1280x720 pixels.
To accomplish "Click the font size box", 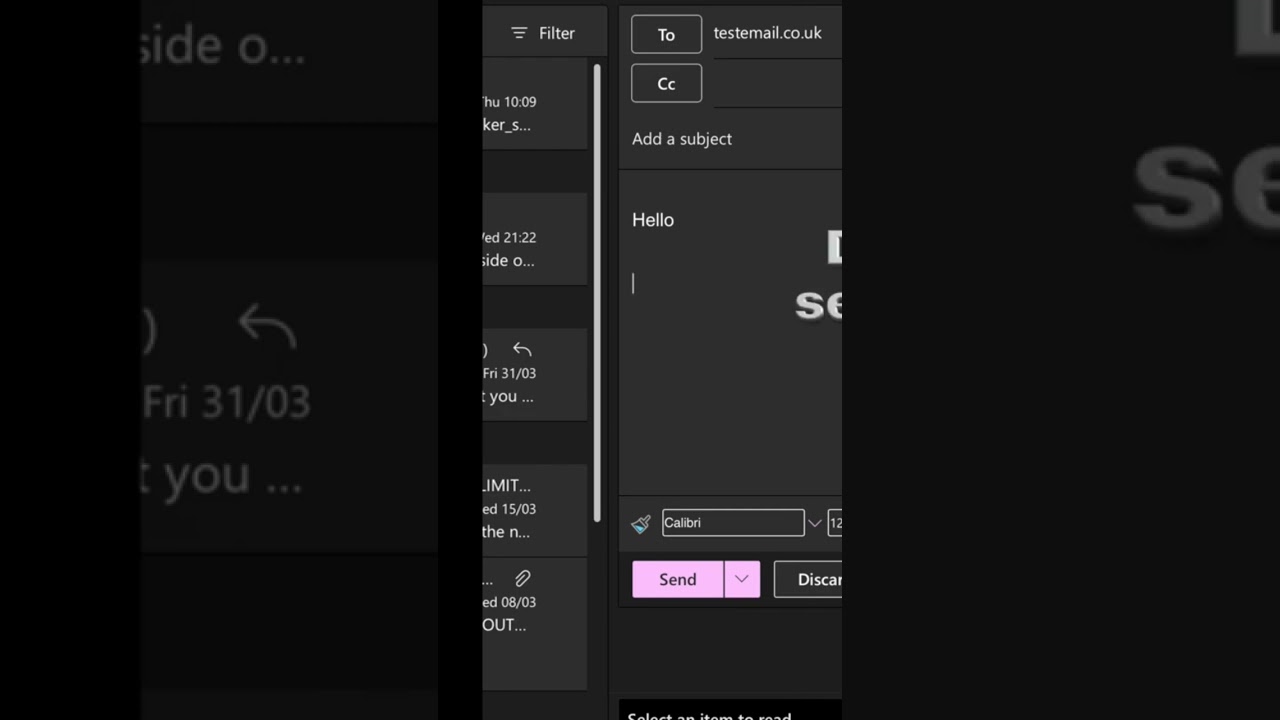I will pyautogui.click(x=834, y=523).
